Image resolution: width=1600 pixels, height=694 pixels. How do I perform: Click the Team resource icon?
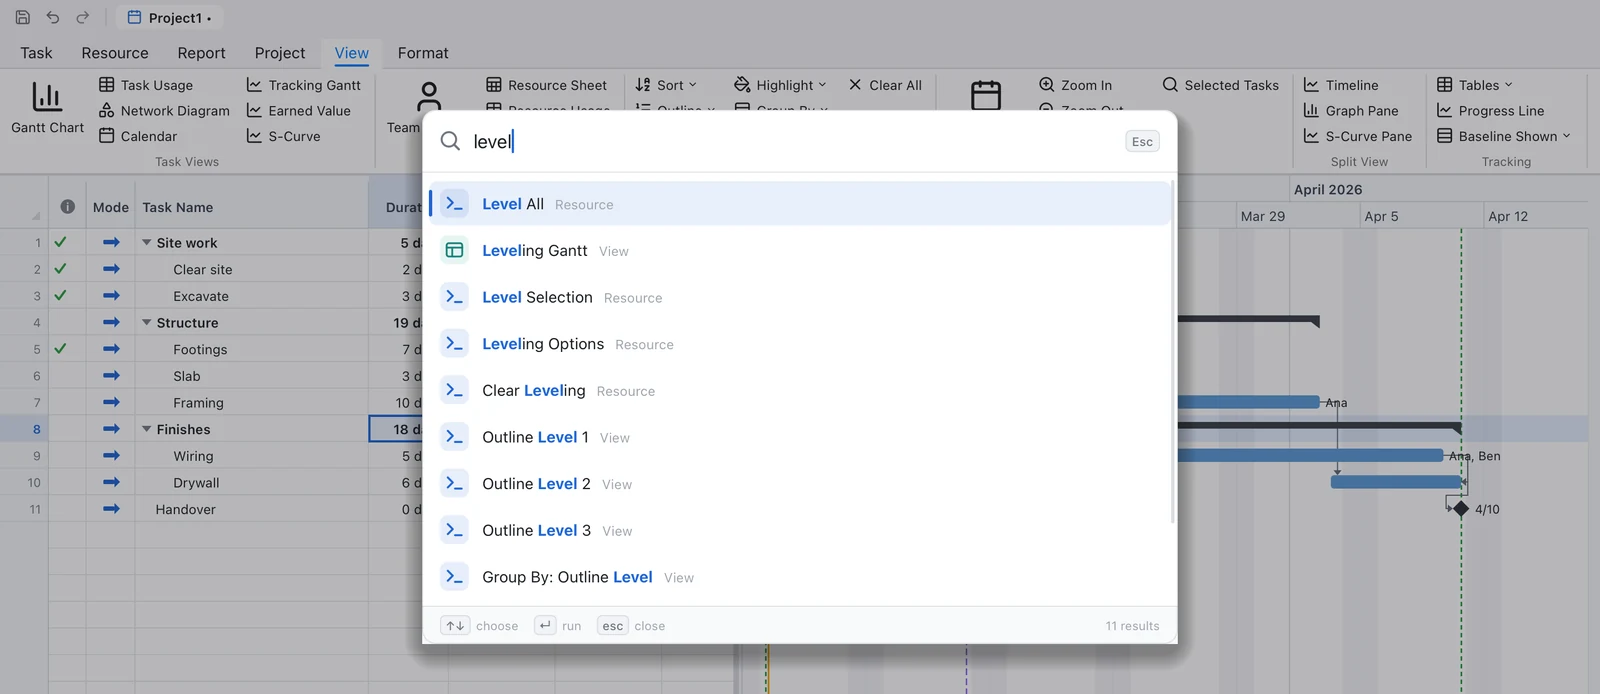point(429,97)
